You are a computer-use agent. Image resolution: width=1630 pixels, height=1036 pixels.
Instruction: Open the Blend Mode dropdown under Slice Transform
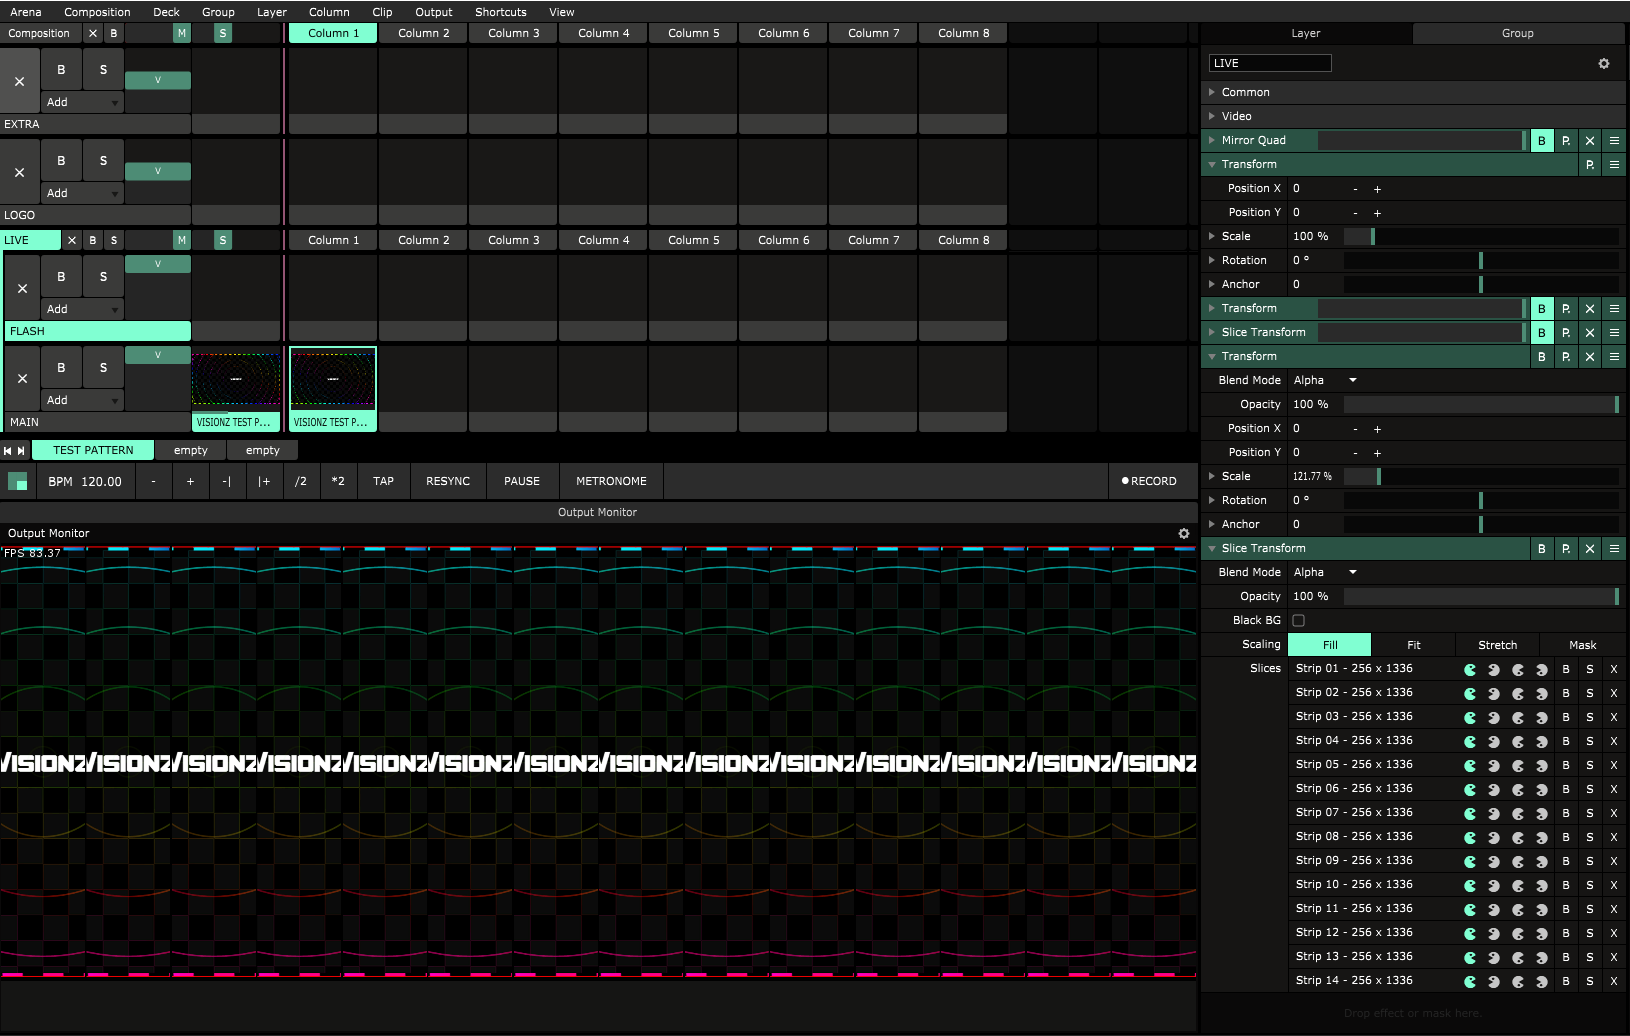pos(1325,573)
